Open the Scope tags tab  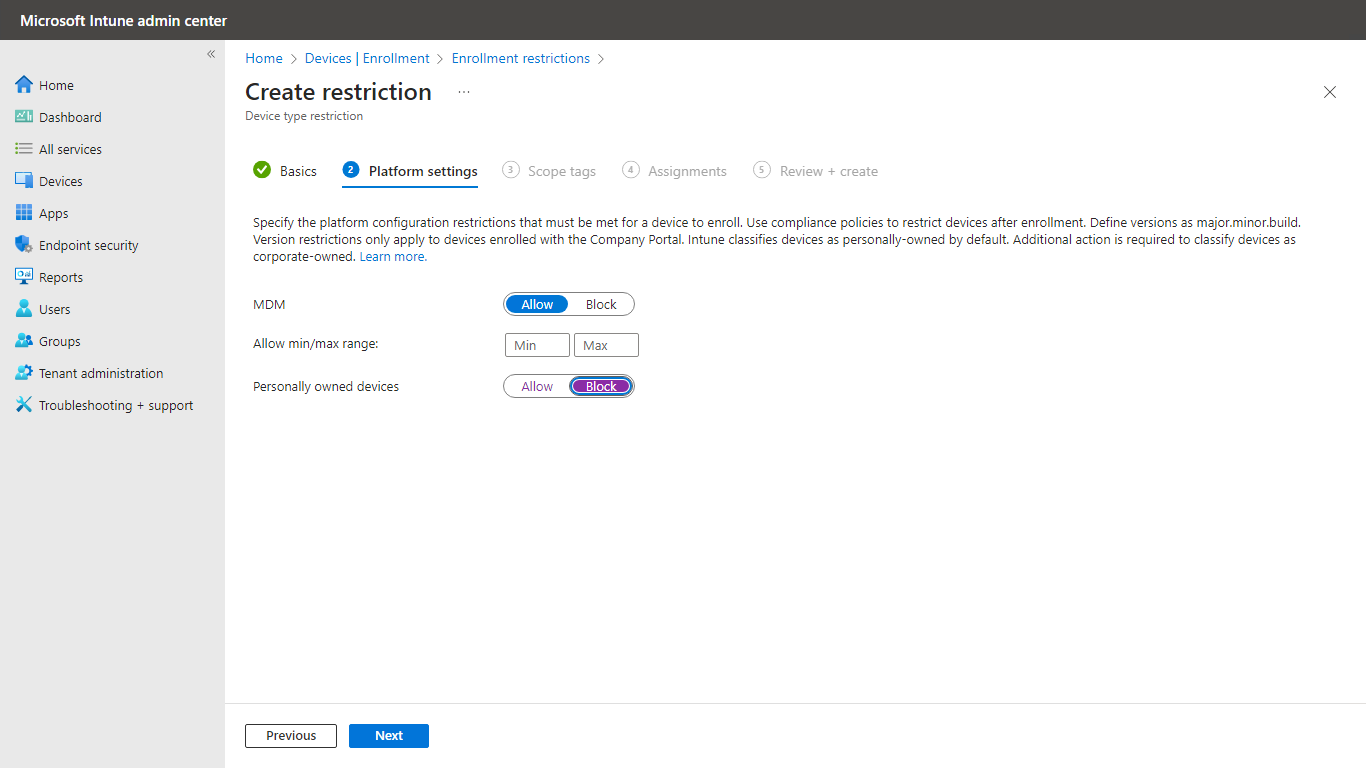point(549,171)
